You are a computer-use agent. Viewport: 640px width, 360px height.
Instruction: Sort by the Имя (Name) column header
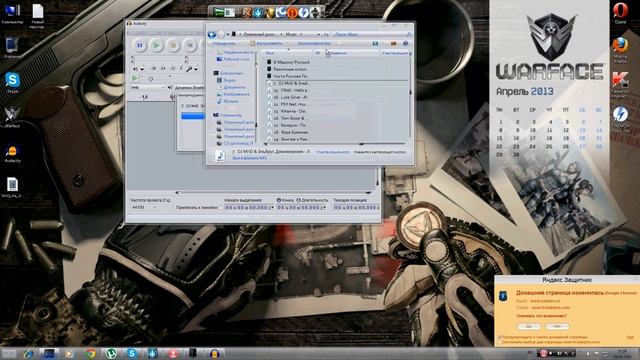click(287, 53)
